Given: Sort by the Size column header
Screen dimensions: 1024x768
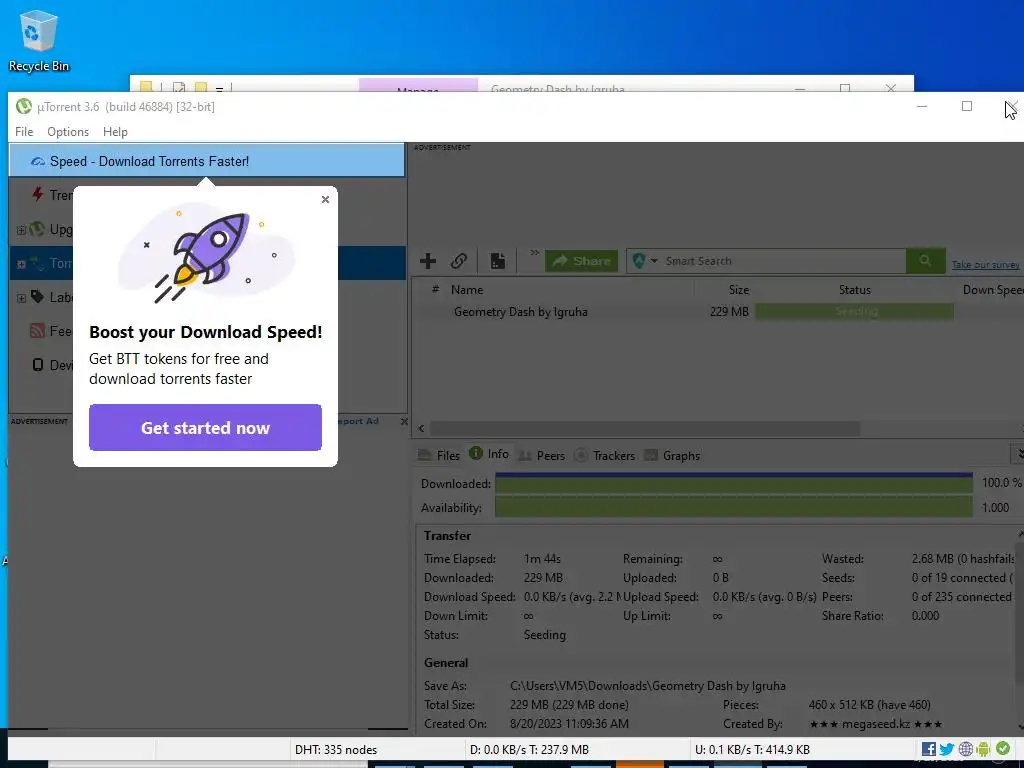Looking at the screenshot, I should click(x=739, y=289).
